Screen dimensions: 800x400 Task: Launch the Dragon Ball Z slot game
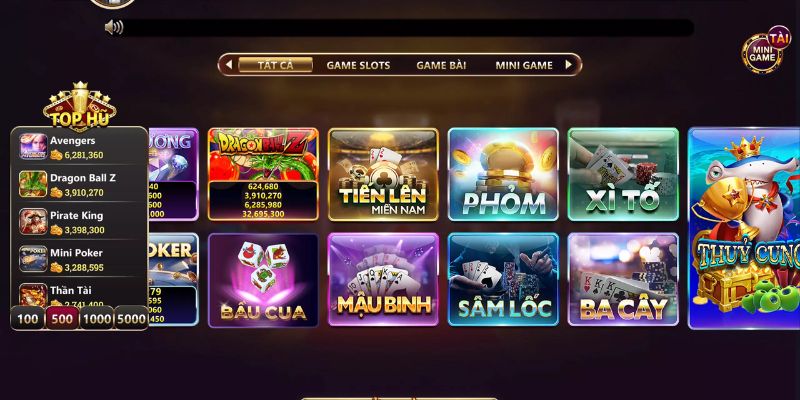tap(263, 174)
